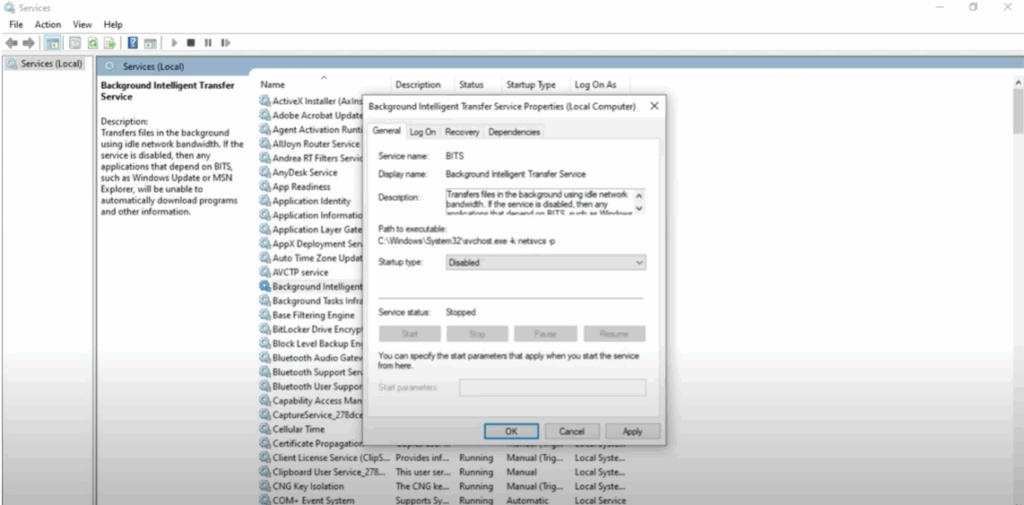This screenshot has width=1024, height=505.
Task: Select Auto Time Zone Updater row
Action: click(x=311, y=258)
